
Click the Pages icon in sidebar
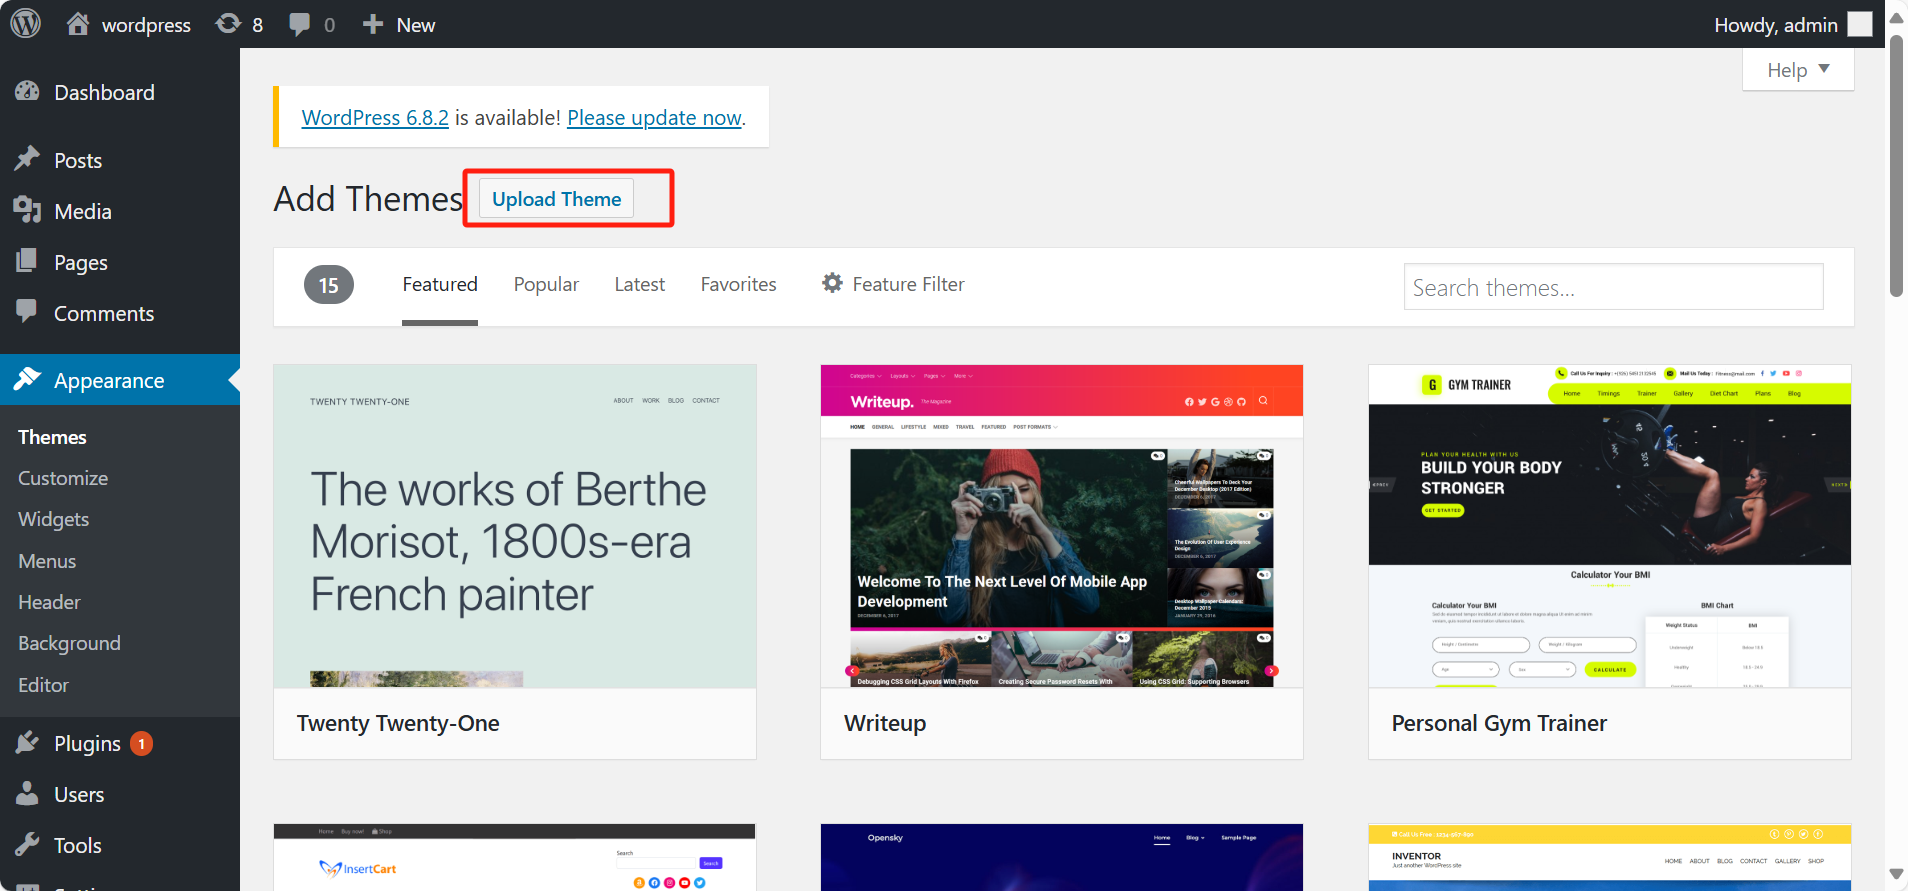[27, 261]
